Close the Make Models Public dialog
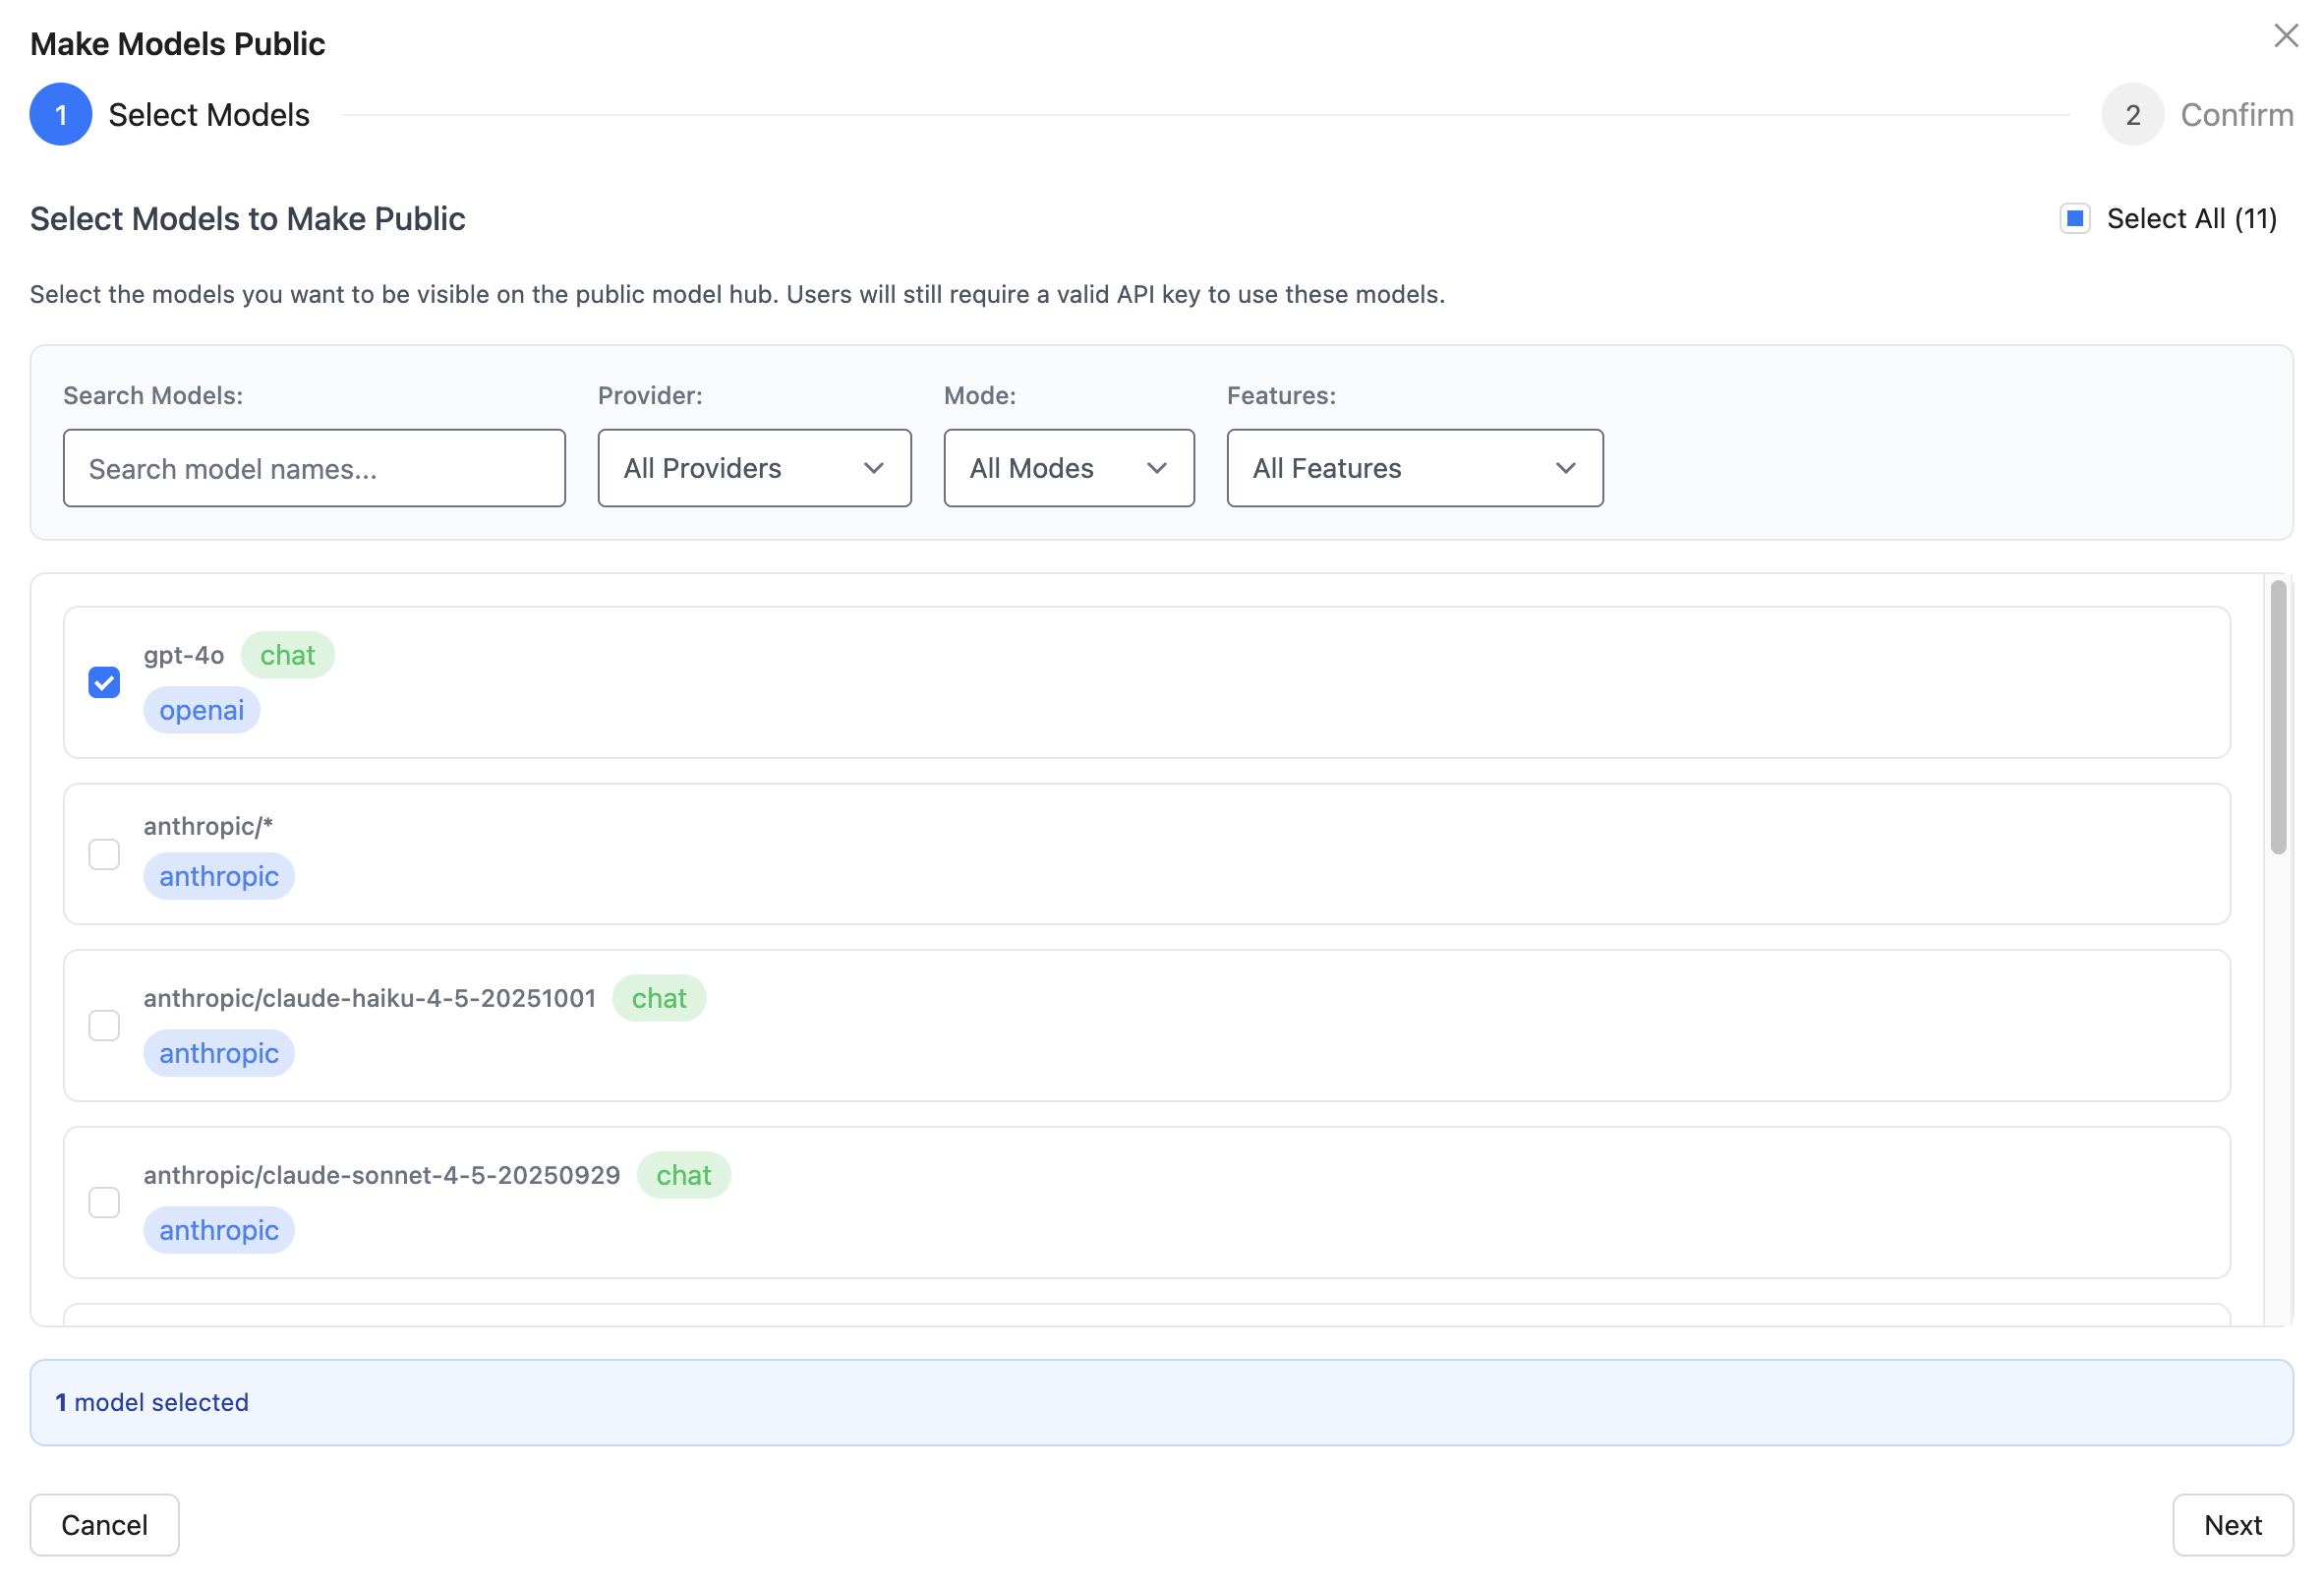This screenshot has width=2324, height=1585. click(2284, 36)
